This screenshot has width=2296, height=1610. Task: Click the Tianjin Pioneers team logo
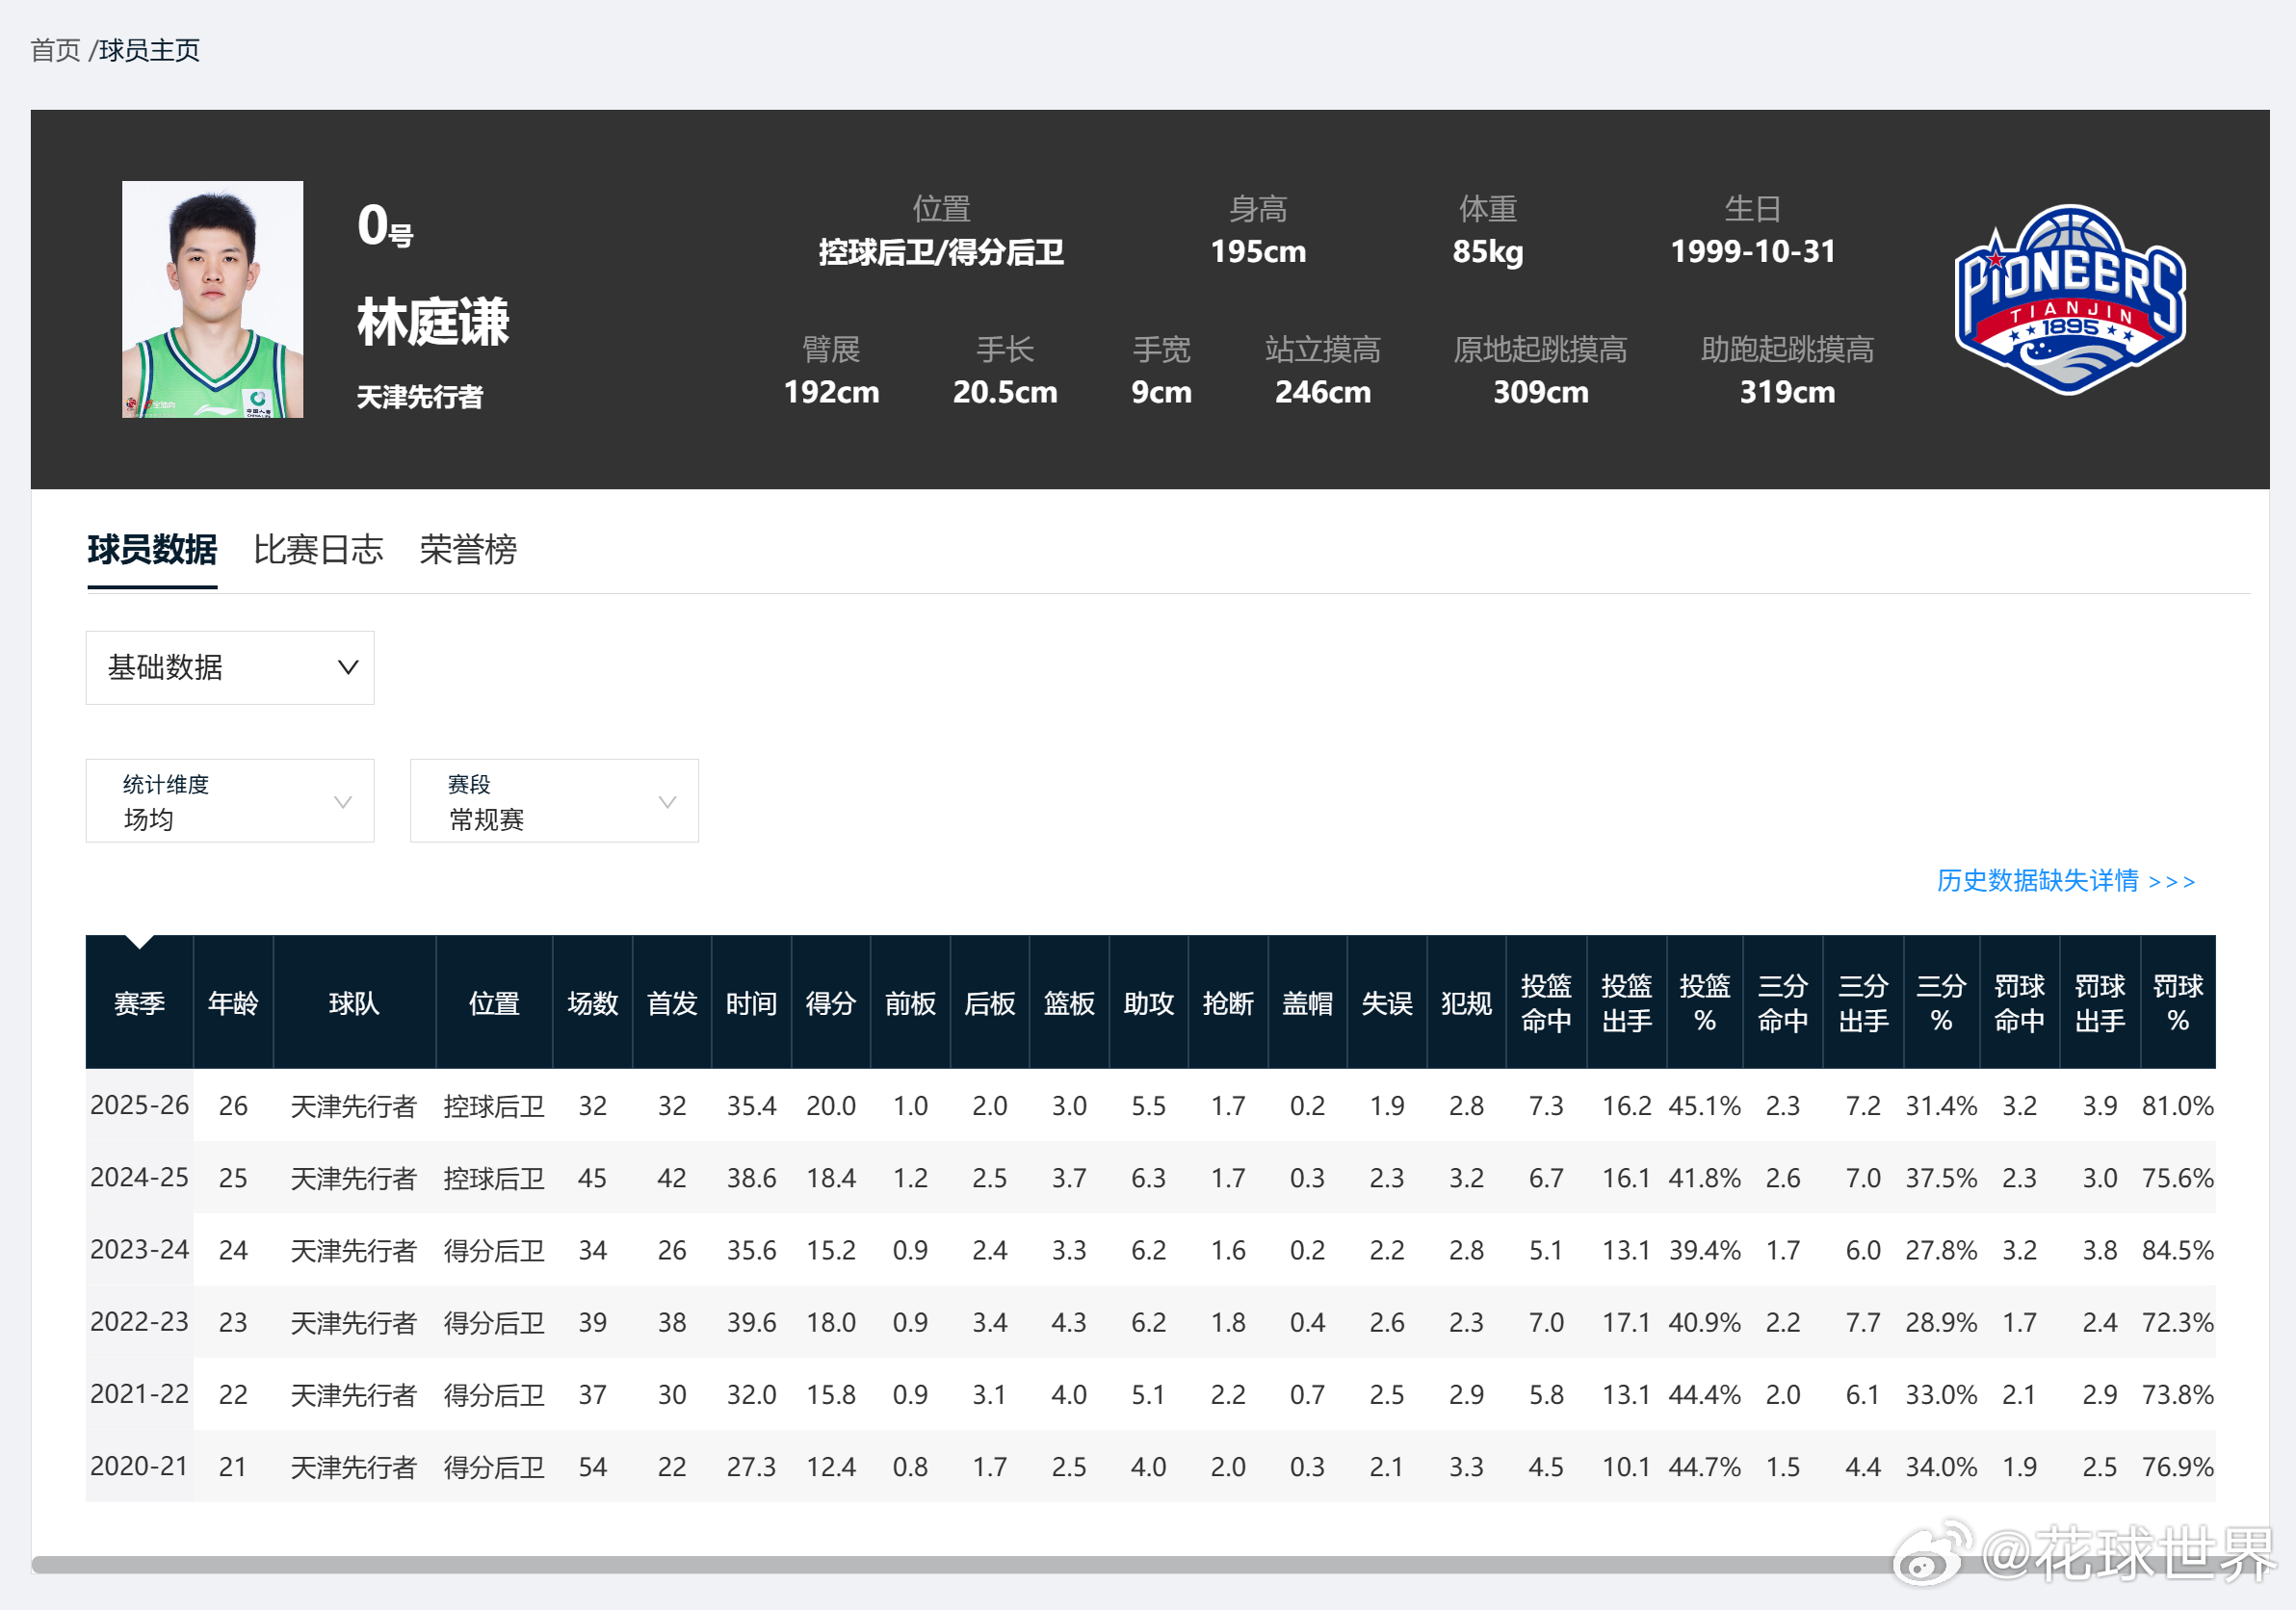tap(2070, 299)
